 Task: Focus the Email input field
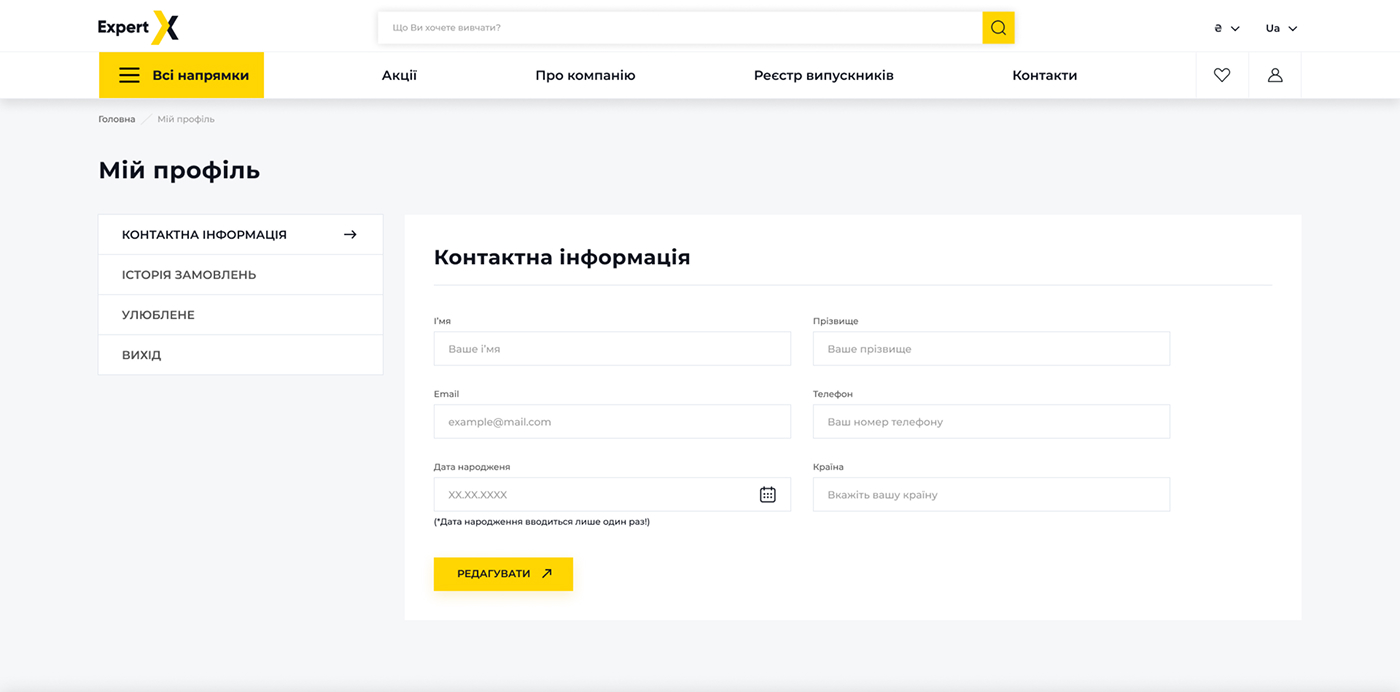pyautogui.click(x=611, y=422)
